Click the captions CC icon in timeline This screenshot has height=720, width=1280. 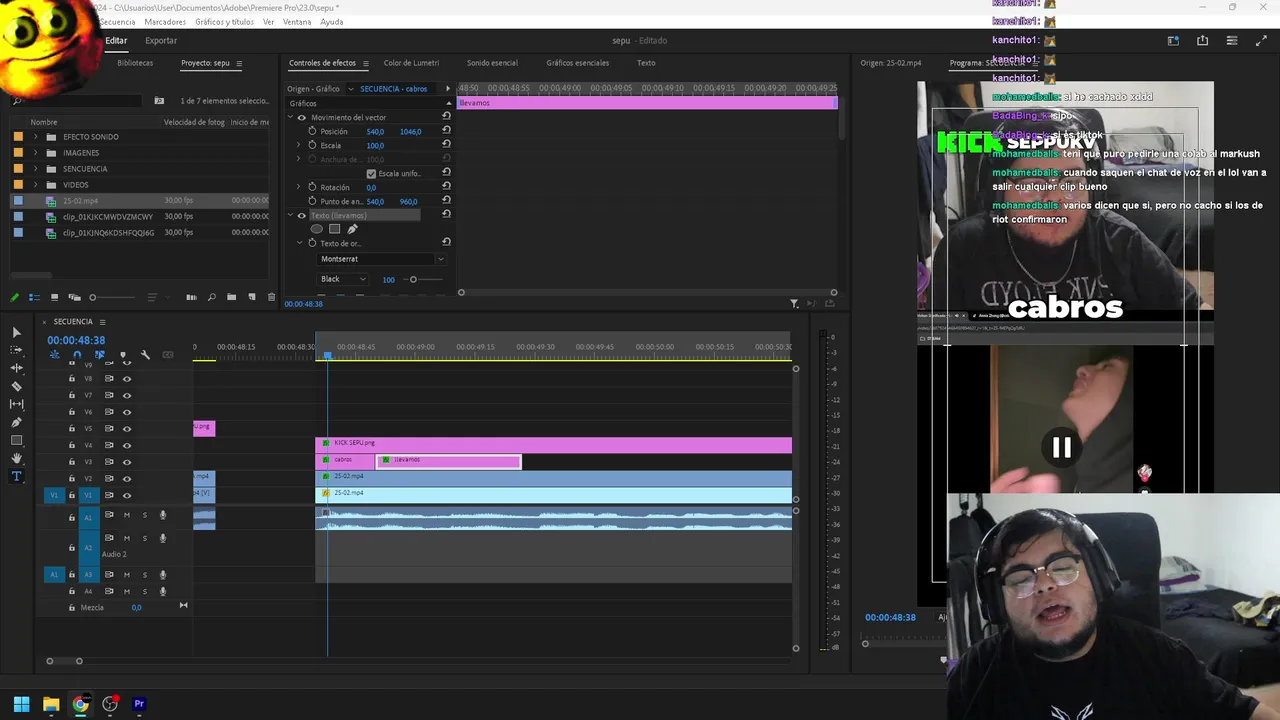tap(168, 355)
